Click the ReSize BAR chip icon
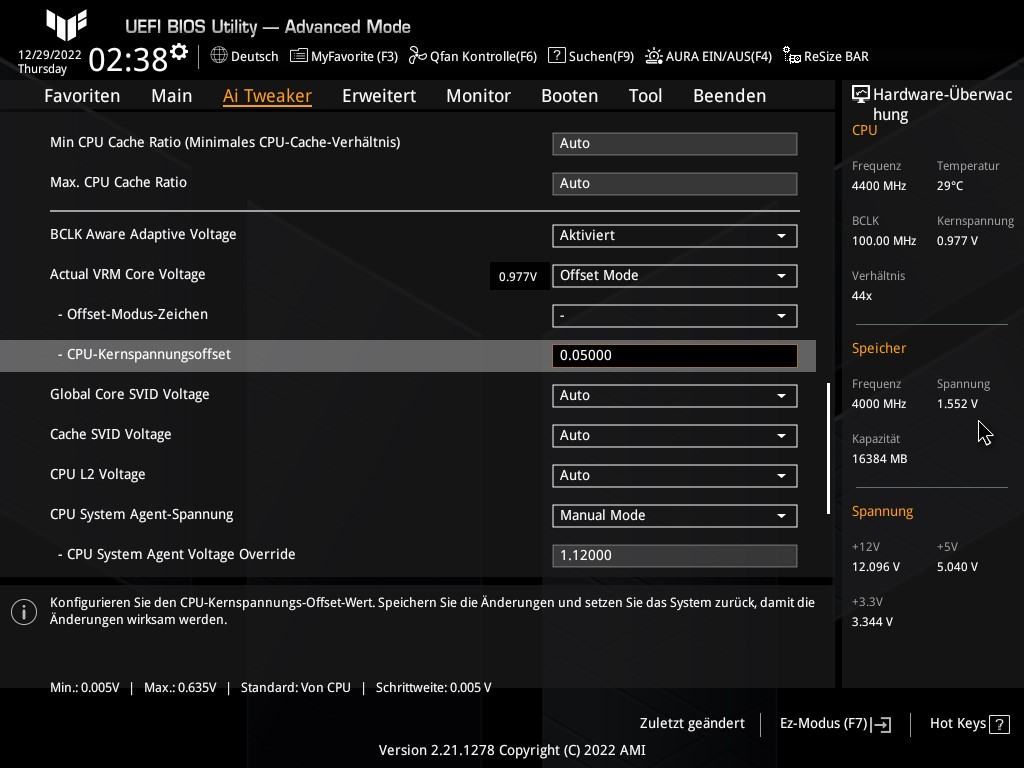Screen dimensions: 1024x768 coord(792,56)
